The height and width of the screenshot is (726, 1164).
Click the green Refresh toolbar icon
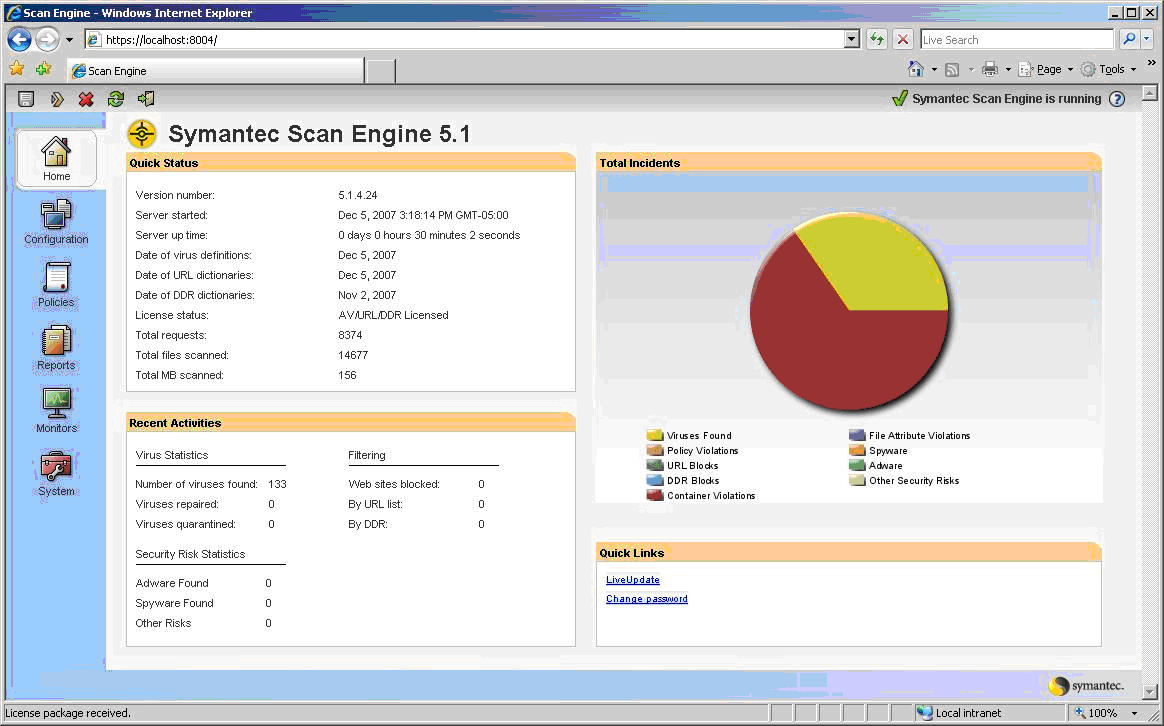(116, 99)
